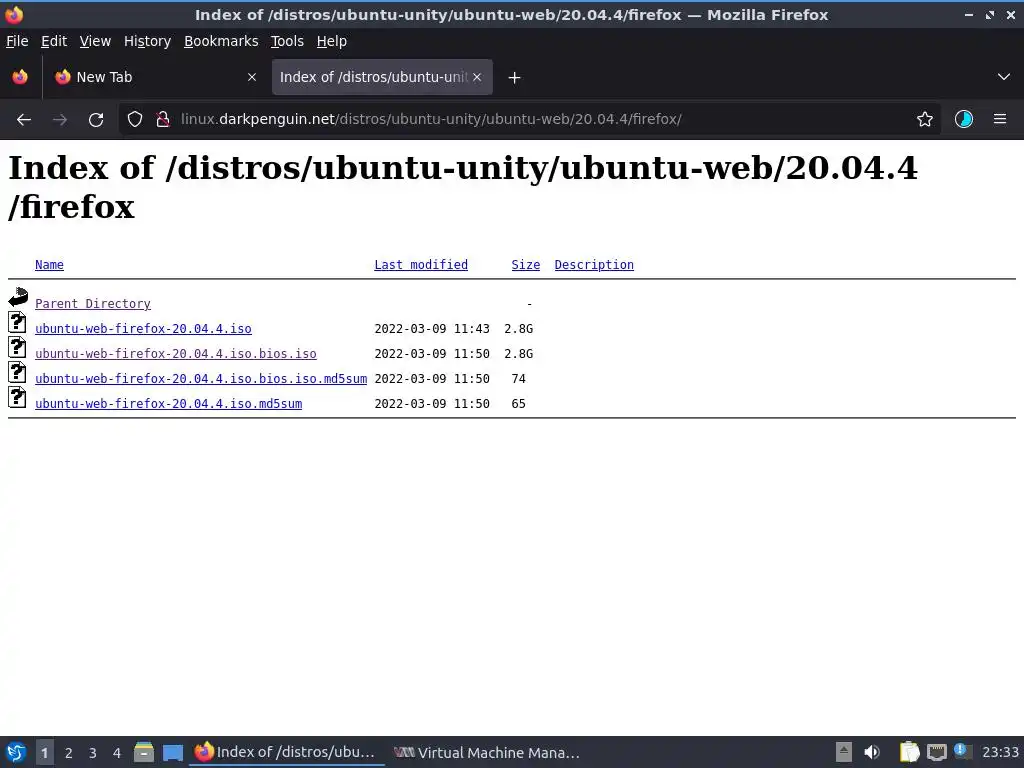Open a new tab with plus button
Viewport: 1024px width, 768px height.
(x=515, y=78)
